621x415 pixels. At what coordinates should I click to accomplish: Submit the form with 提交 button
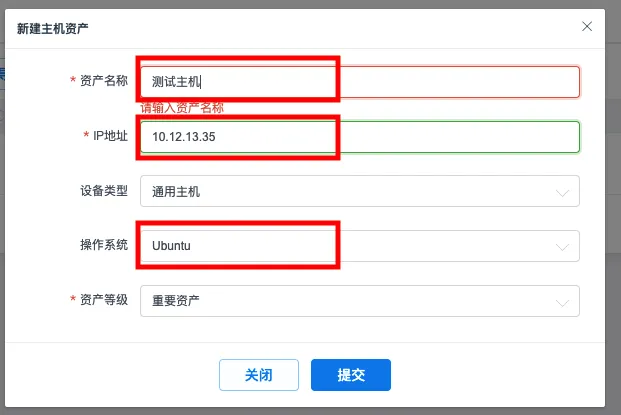350,375
